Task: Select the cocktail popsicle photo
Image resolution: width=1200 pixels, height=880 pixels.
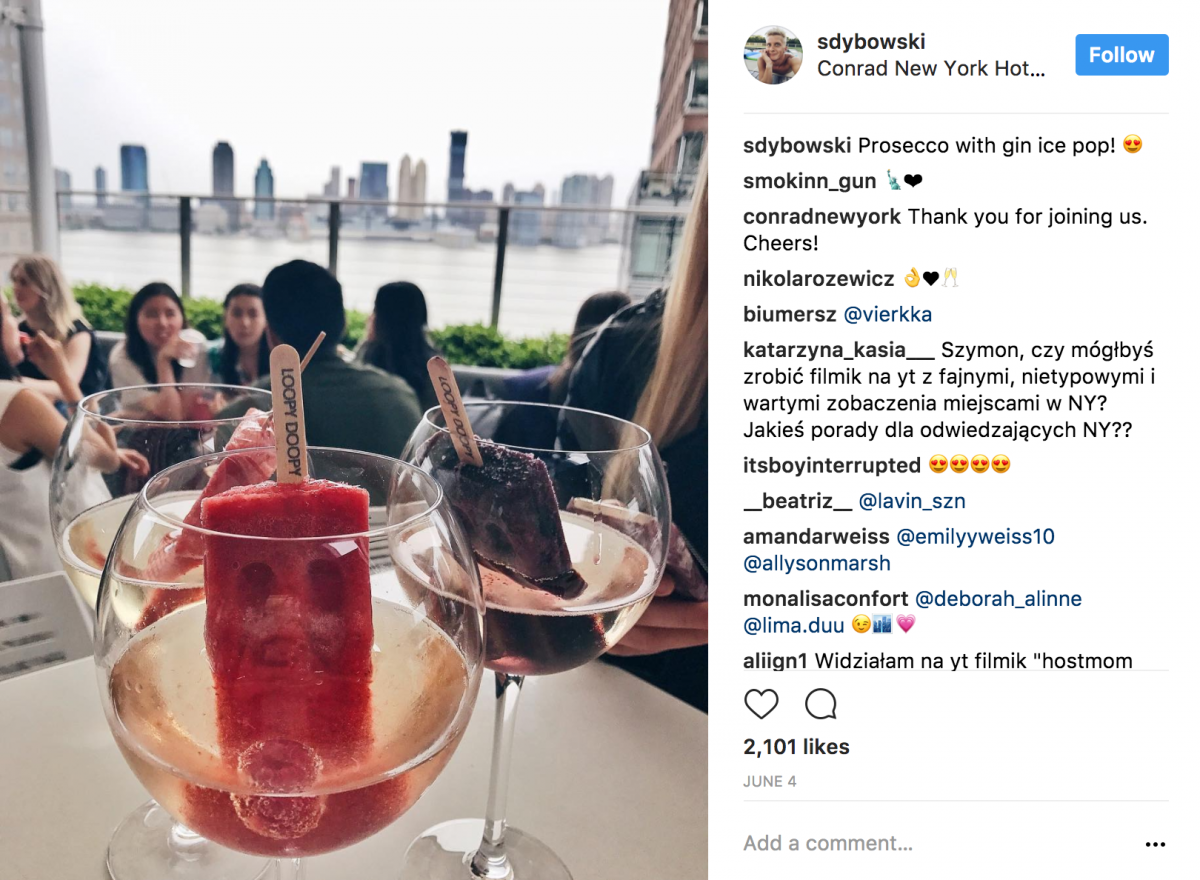Action: coord(354,440)
